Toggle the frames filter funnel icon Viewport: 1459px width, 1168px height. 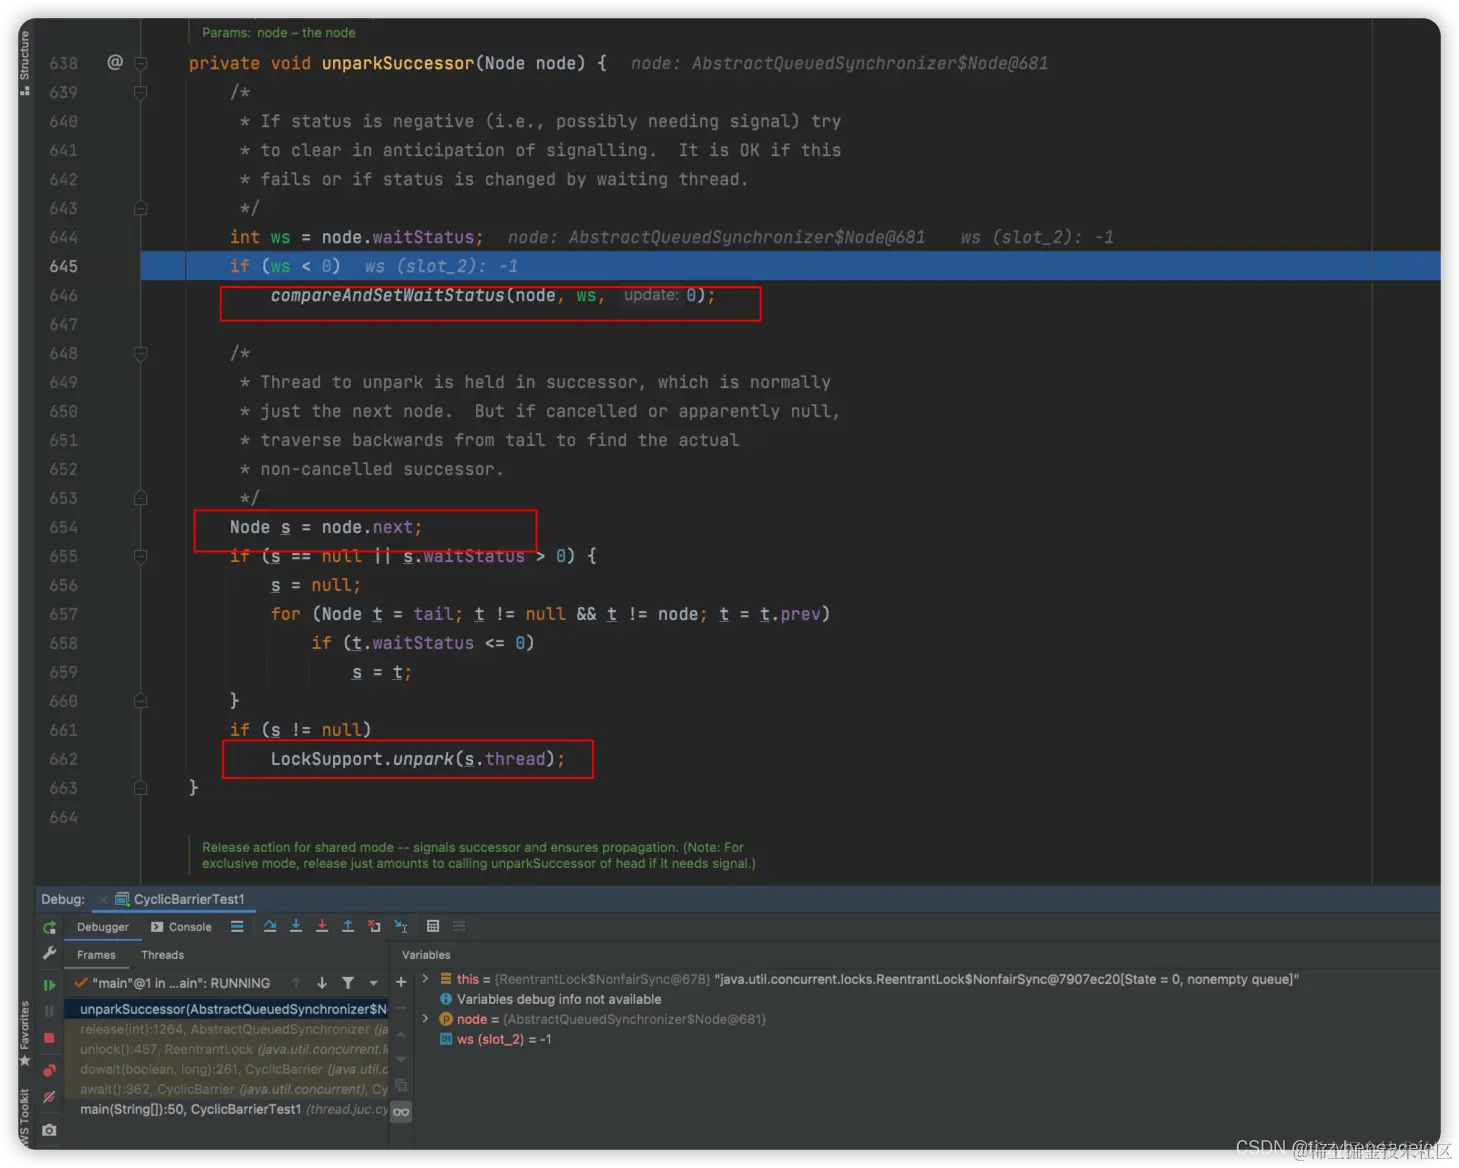coord(348,983)
